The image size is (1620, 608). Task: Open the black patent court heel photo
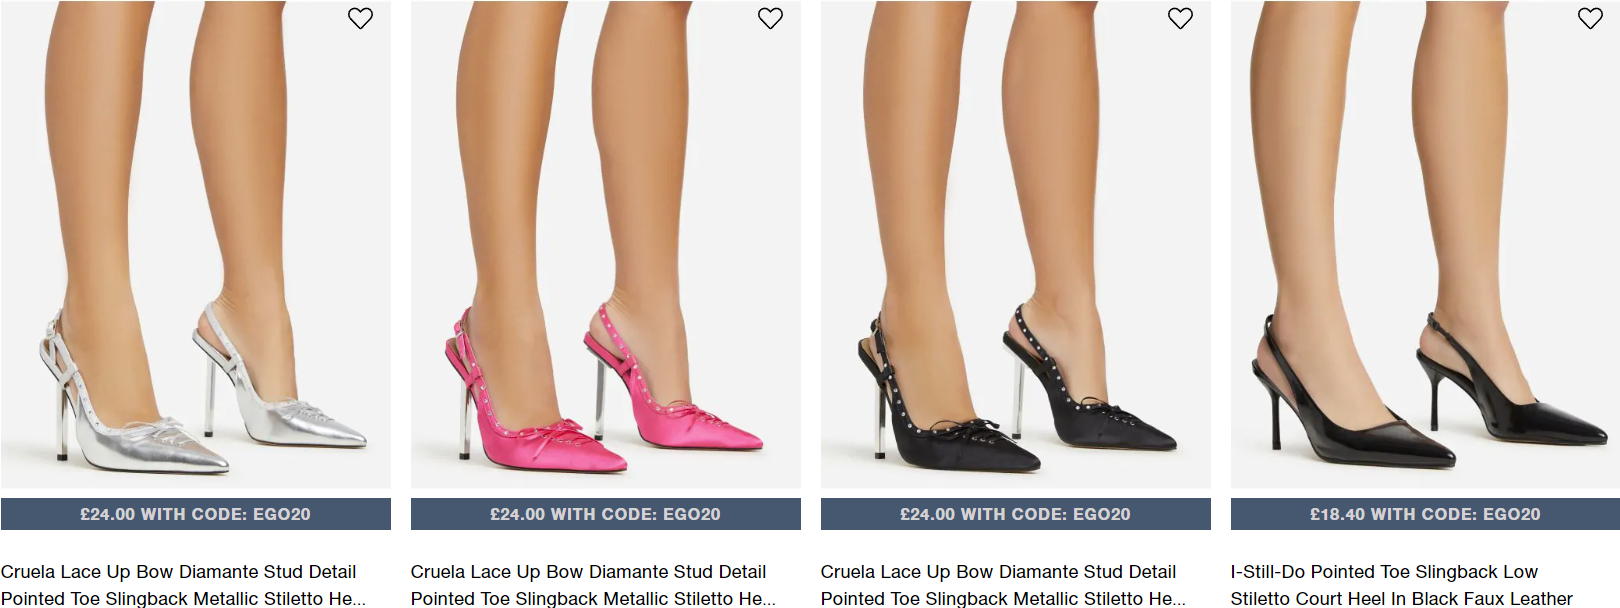[1425, 244]
